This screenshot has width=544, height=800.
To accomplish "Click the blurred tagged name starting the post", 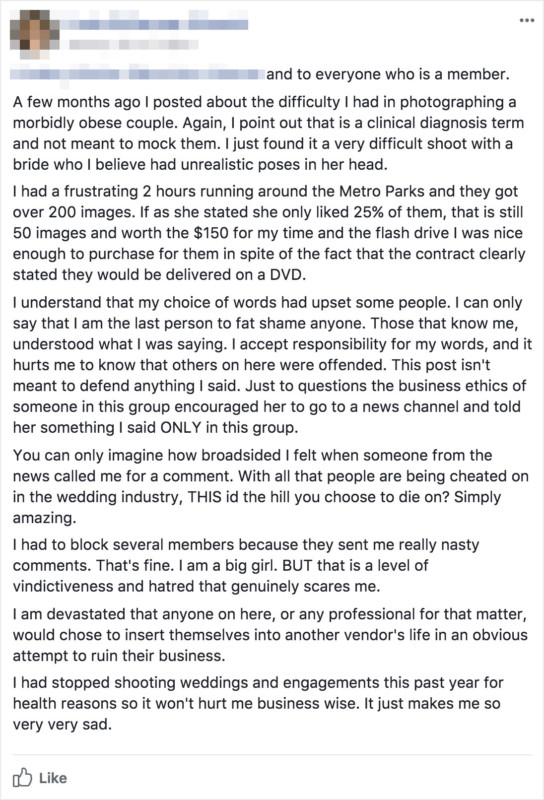I will [x=136, y=74].
